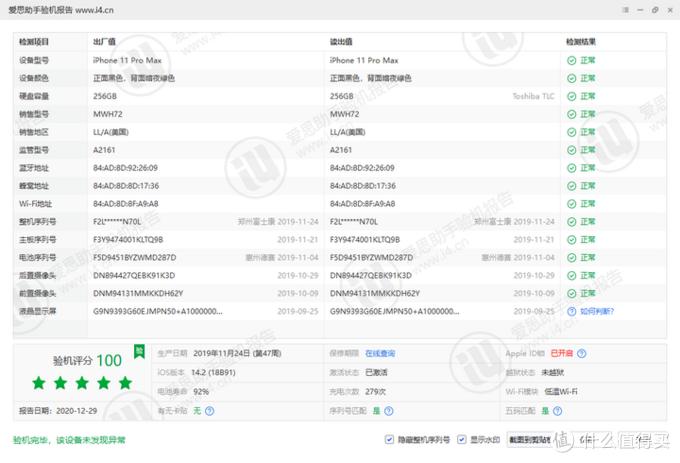
Task: Click the 读出值 column header
Action: (341, 42)
